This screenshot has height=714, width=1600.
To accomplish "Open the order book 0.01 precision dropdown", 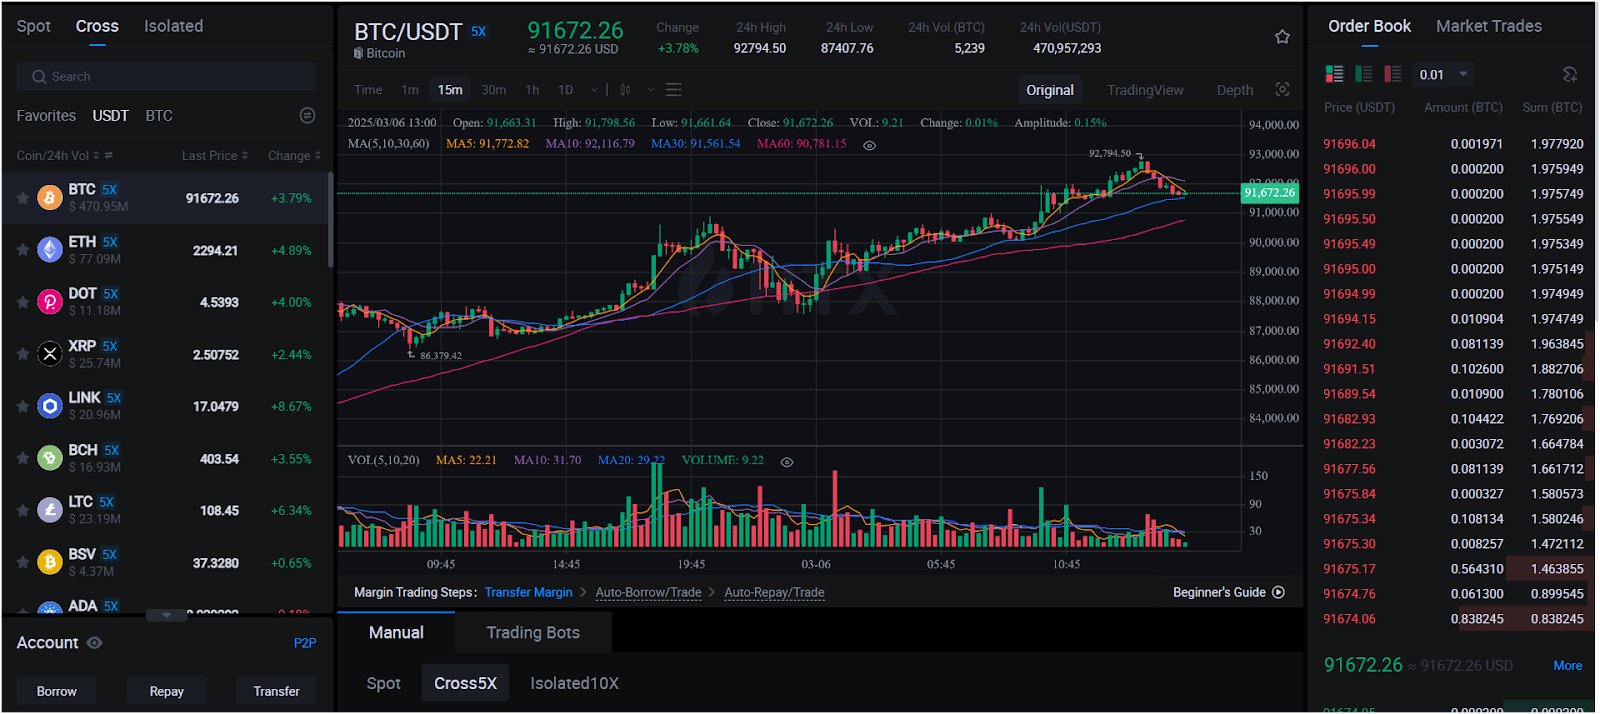I will 1443,74.
